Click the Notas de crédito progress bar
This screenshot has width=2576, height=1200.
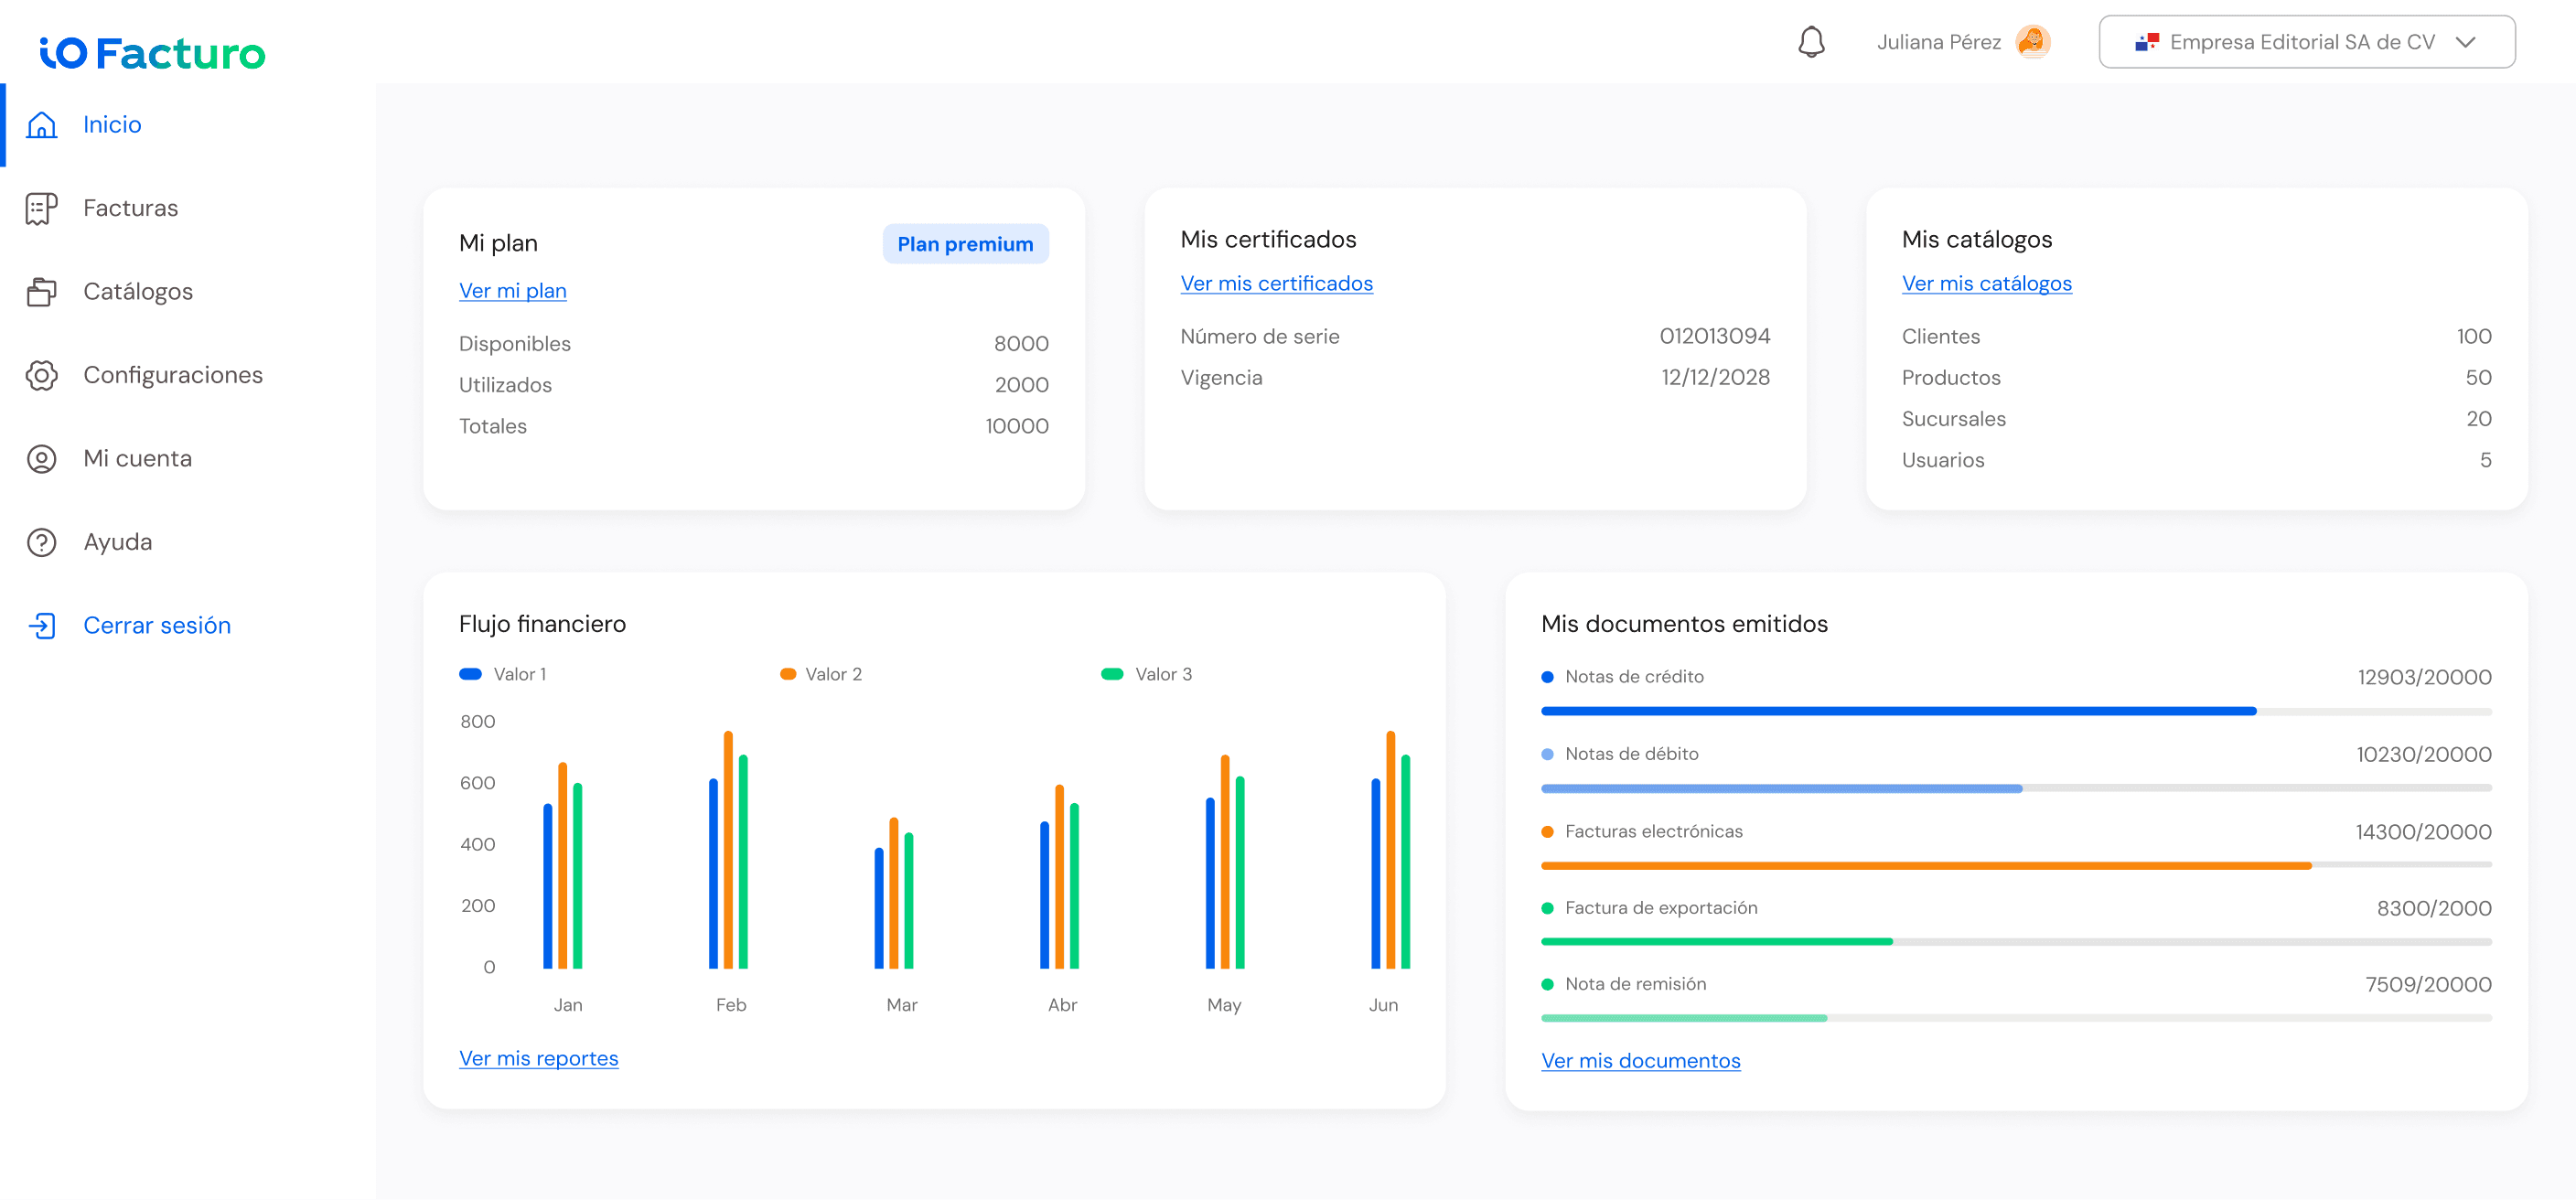tap(2016, 711)
